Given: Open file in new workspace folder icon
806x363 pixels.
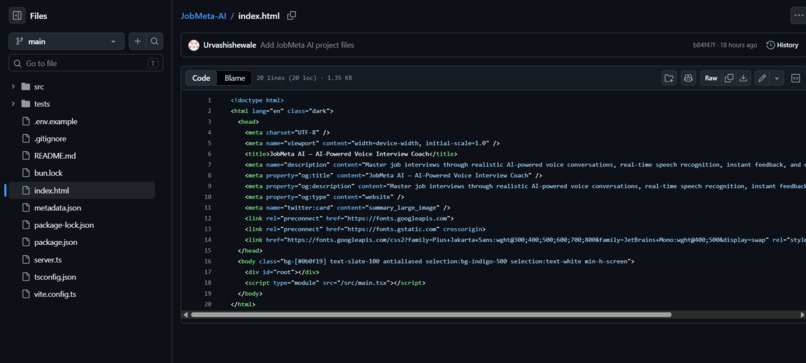Looking at the screenshot, I should pos(669,78).
